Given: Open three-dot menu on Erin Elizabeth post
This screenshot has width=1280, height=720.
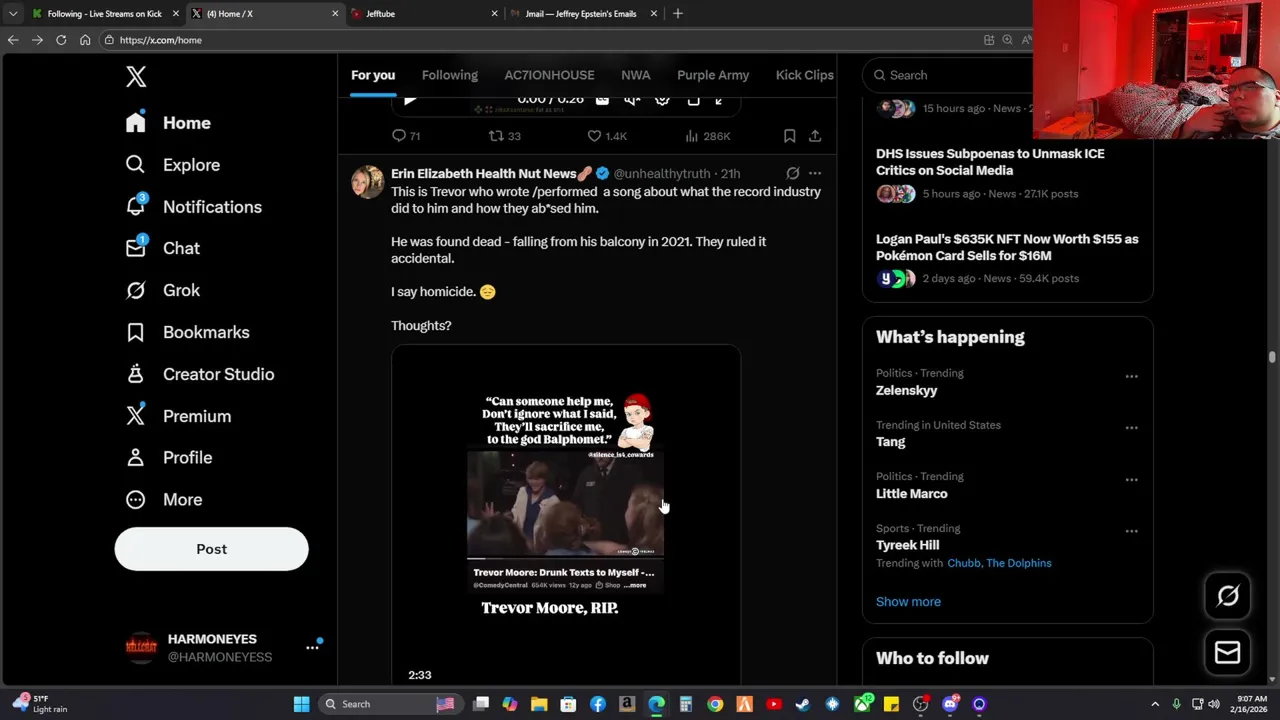Looking at the screenshot, I should coord(815,173).
